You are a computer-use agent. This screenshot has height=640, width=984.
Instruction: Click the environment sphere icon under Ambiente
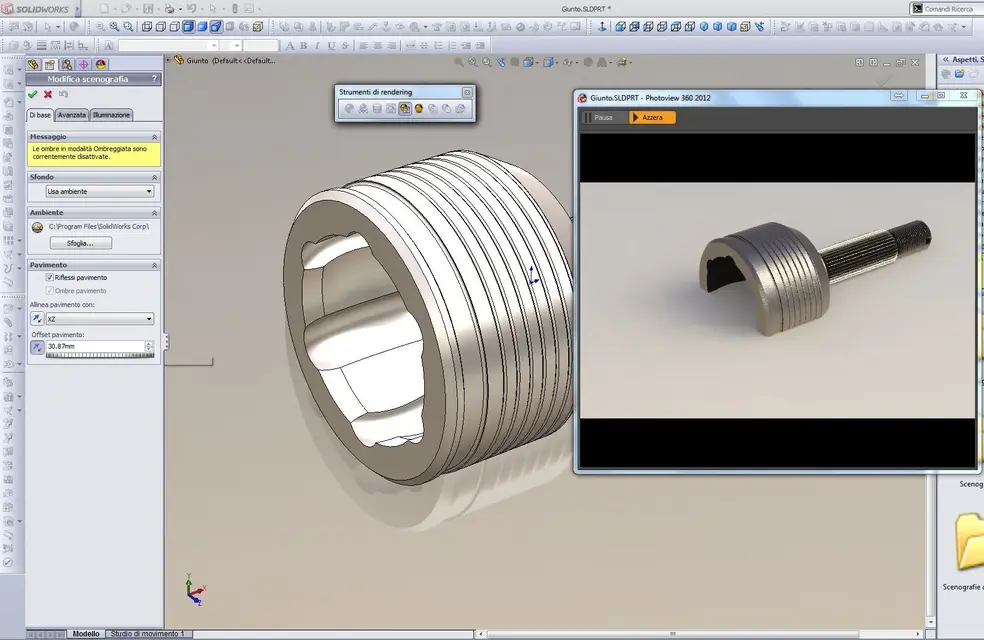click(37, 227)
